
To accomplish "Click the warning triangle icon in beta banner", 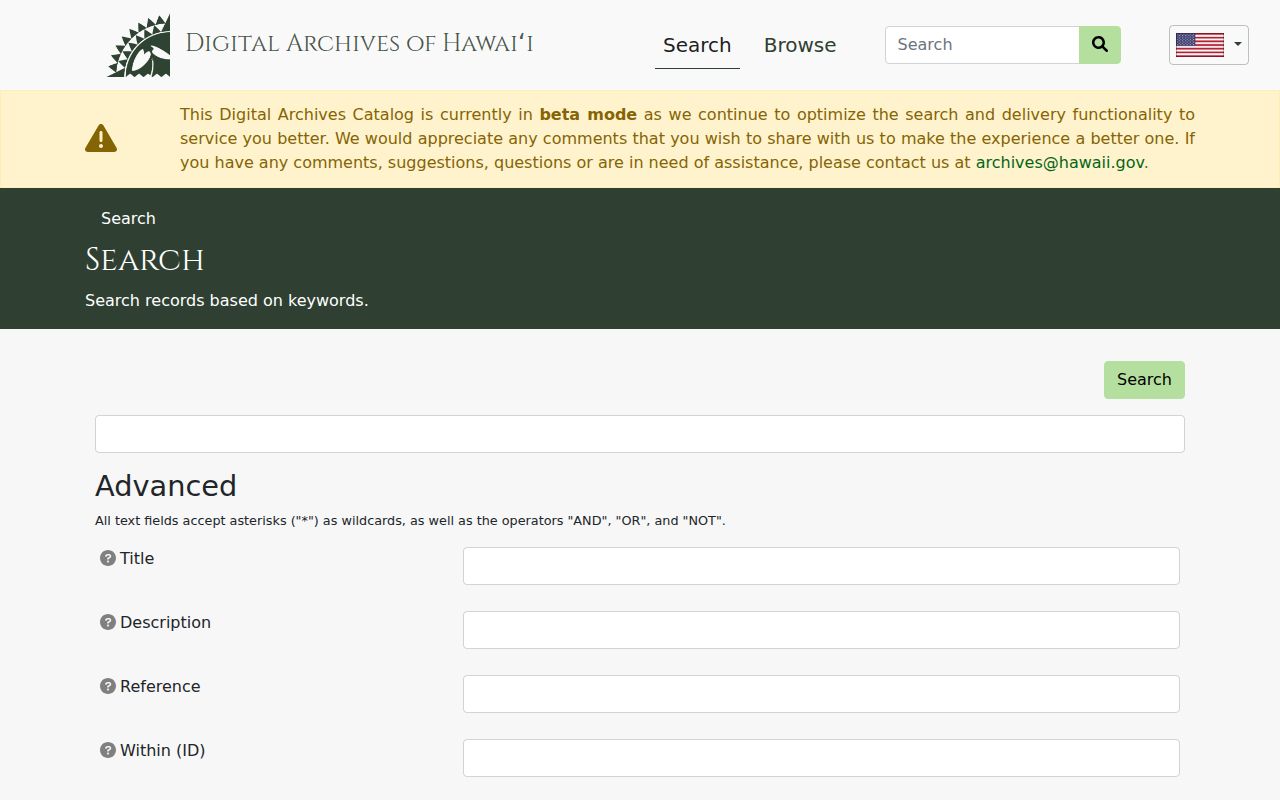I will [101, 138].
